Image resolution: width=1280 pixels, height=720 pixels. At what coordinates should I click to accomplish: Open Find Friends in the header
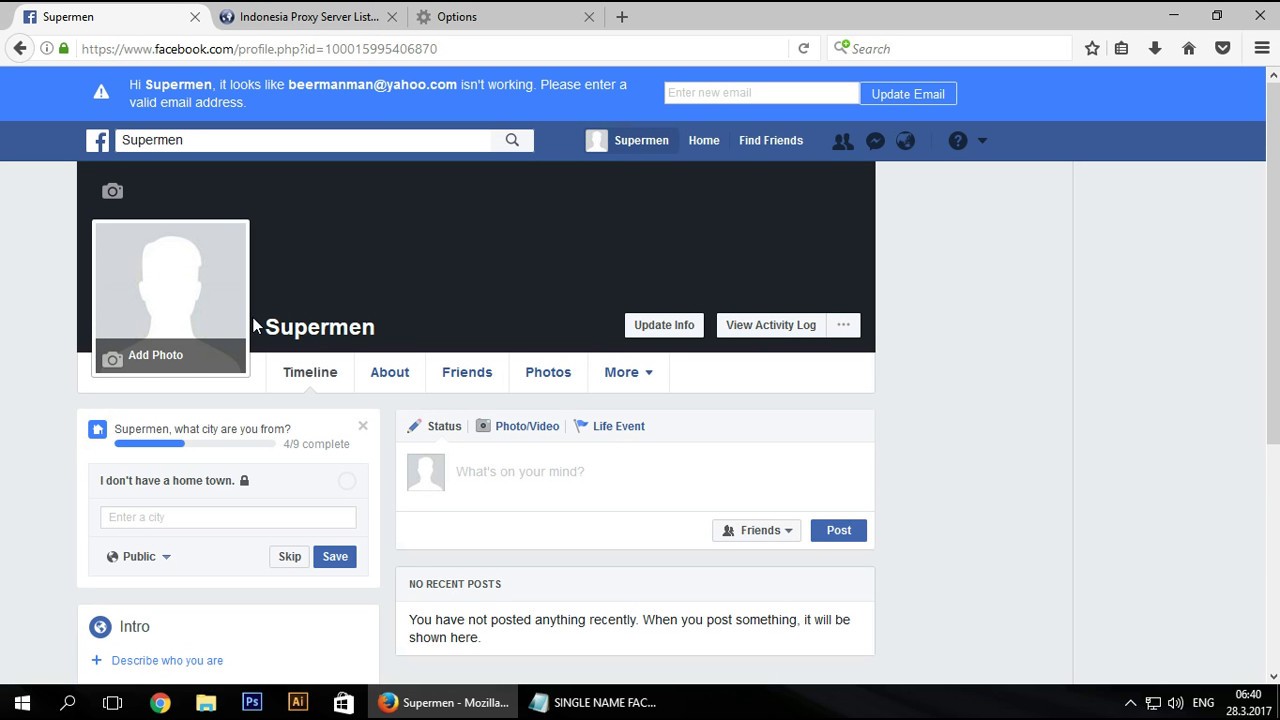coord(771,141)
